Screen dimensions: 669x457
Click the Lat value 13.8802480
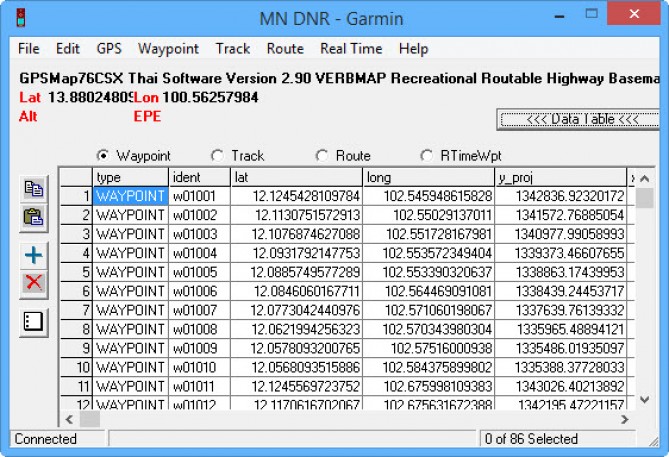click(x=91, y=97)
